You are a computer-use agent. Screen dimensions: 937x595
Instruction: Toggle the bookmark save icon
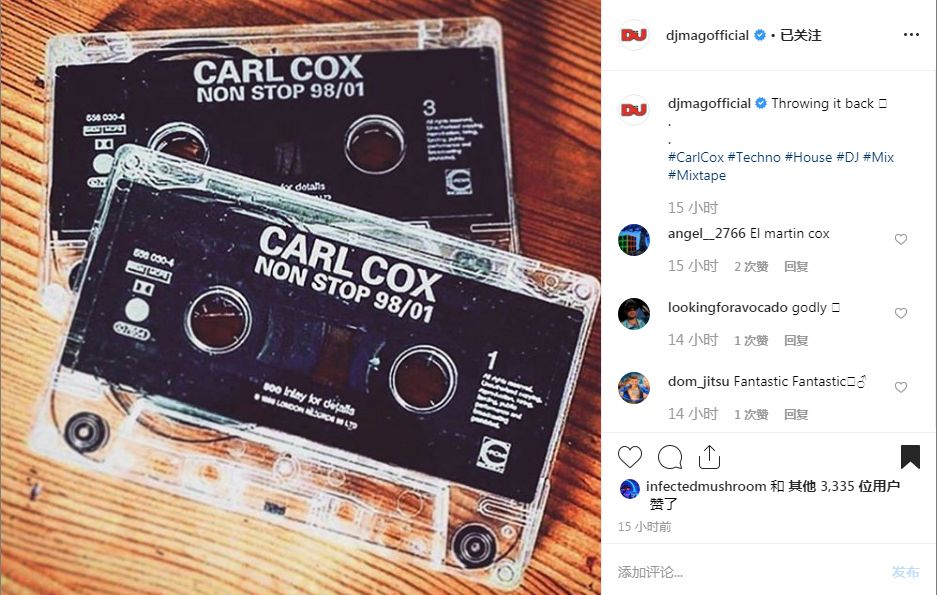(910, 457)
